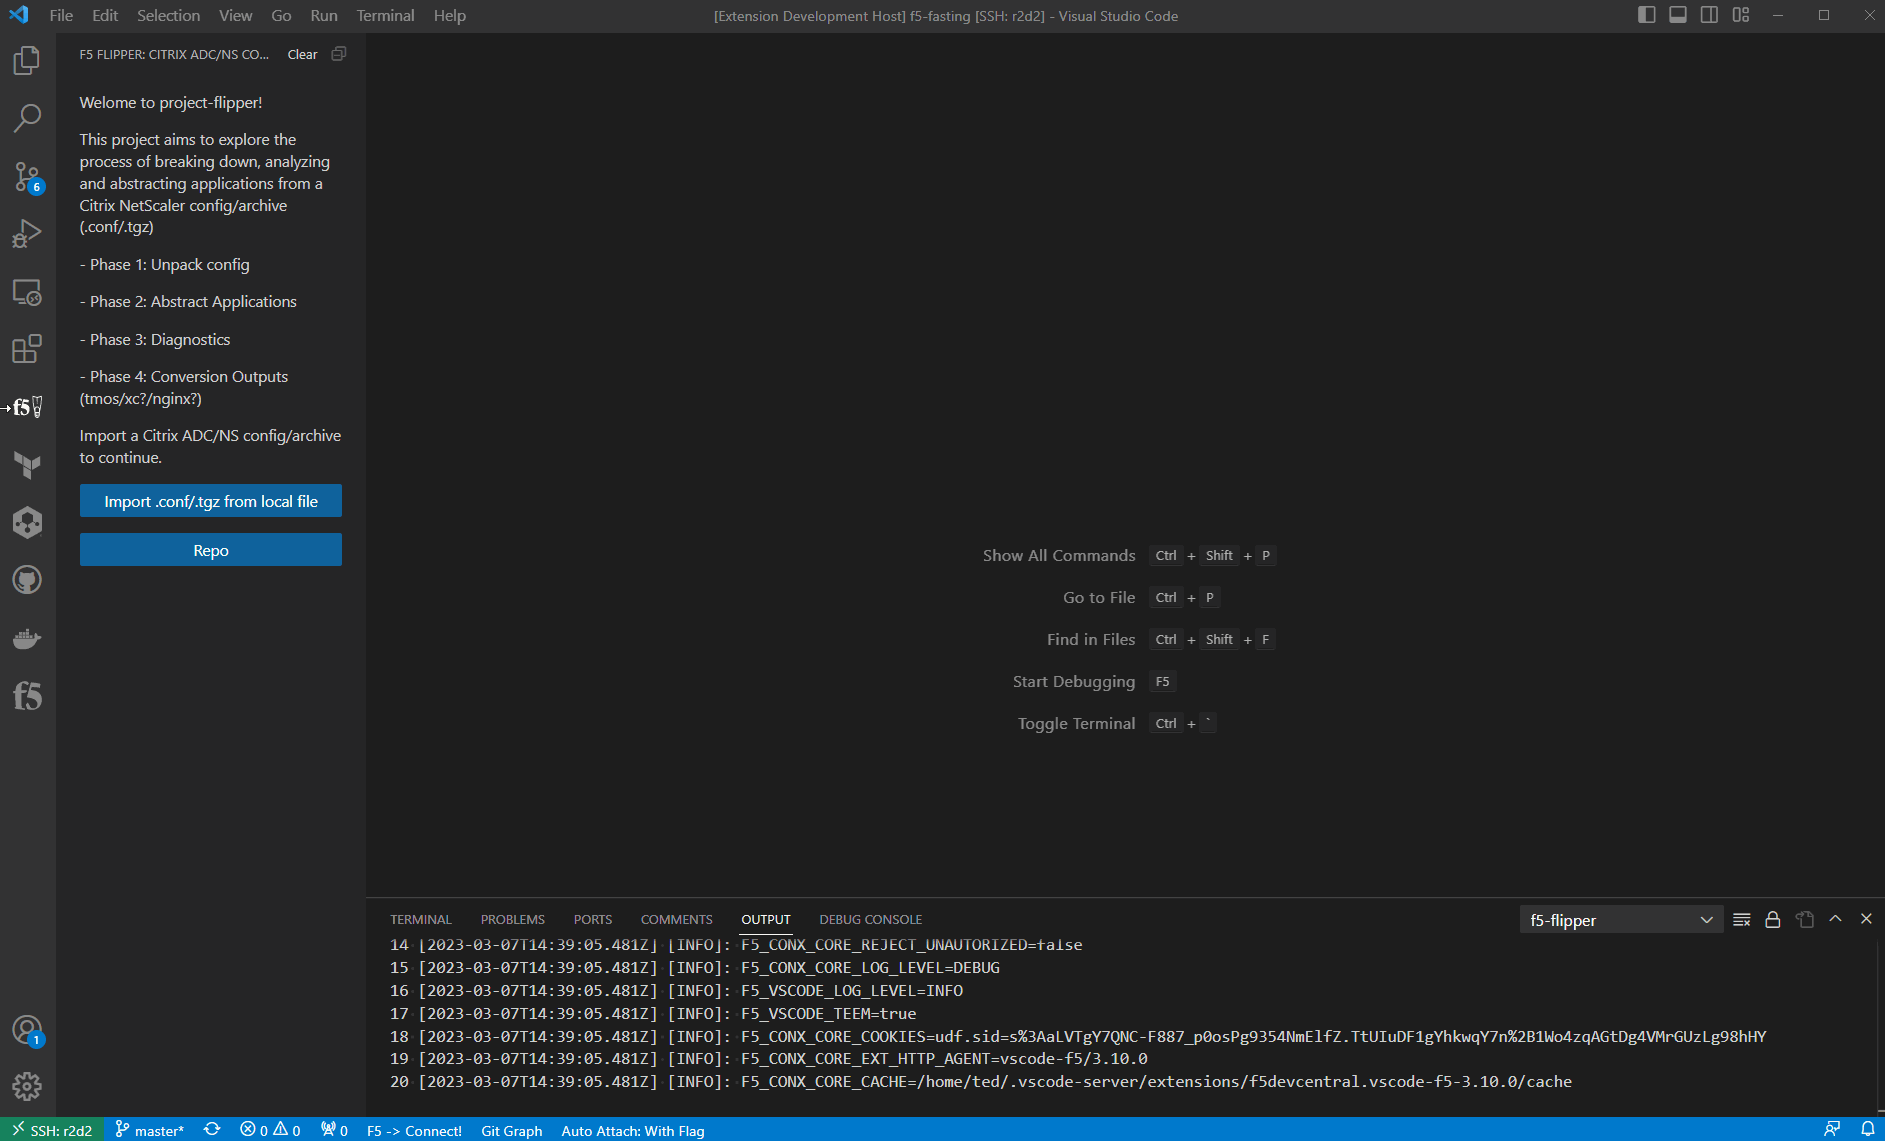This screenshot has width=1885, height=1141.
Task: Clear the output panel contents
Action: coord(1741,920)
